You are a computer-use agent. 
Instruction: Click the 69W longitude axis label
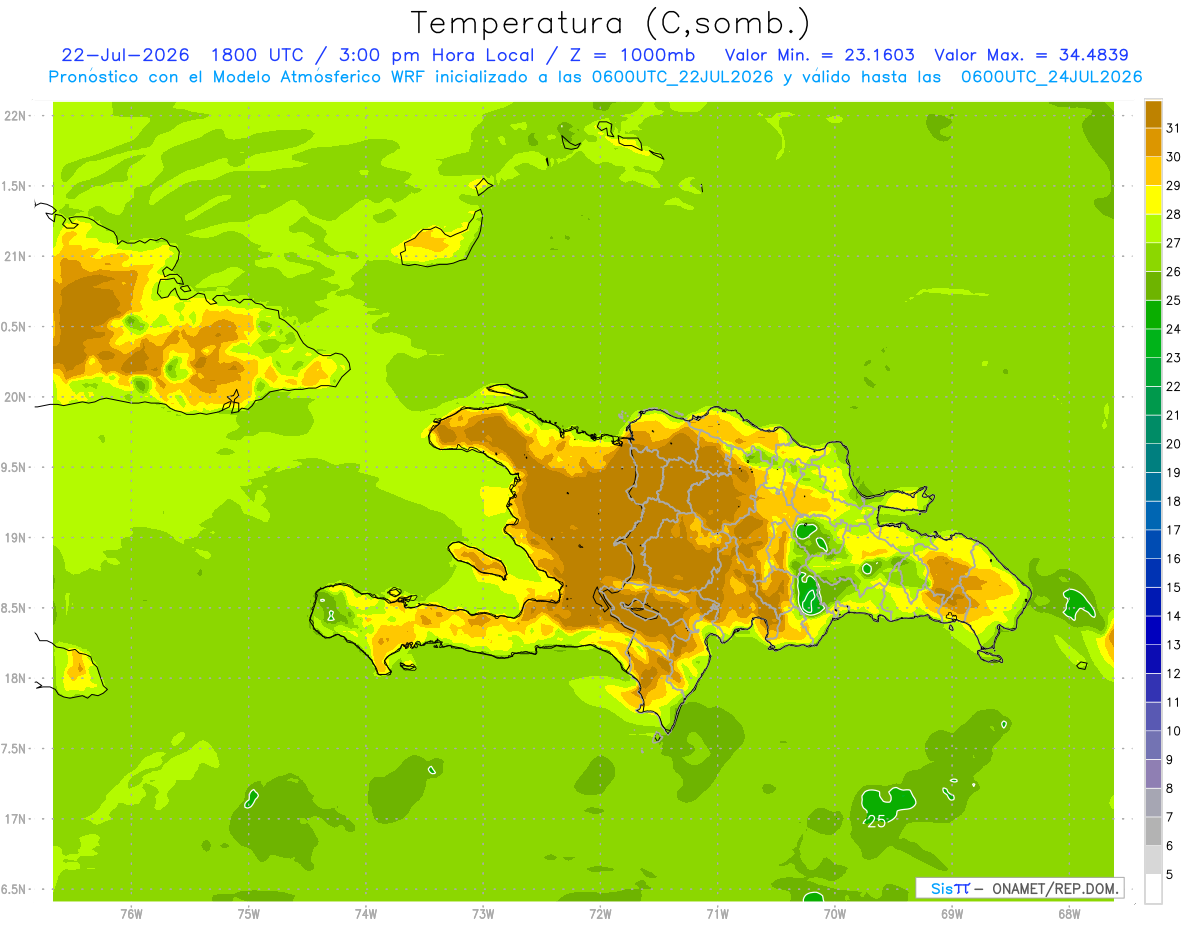[x=952, y=914]
